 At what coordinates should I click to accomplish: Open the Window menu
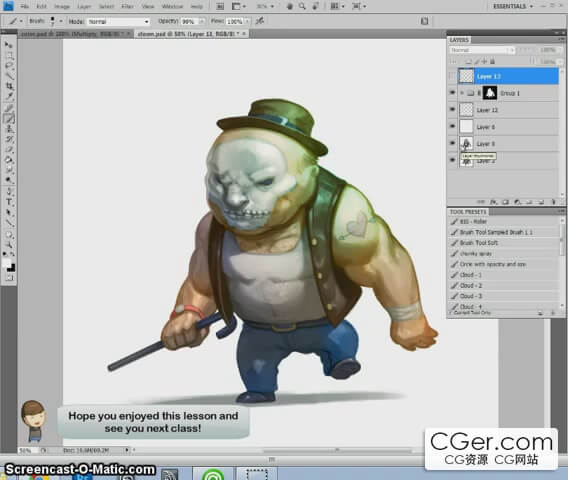(x=172, y=6)
